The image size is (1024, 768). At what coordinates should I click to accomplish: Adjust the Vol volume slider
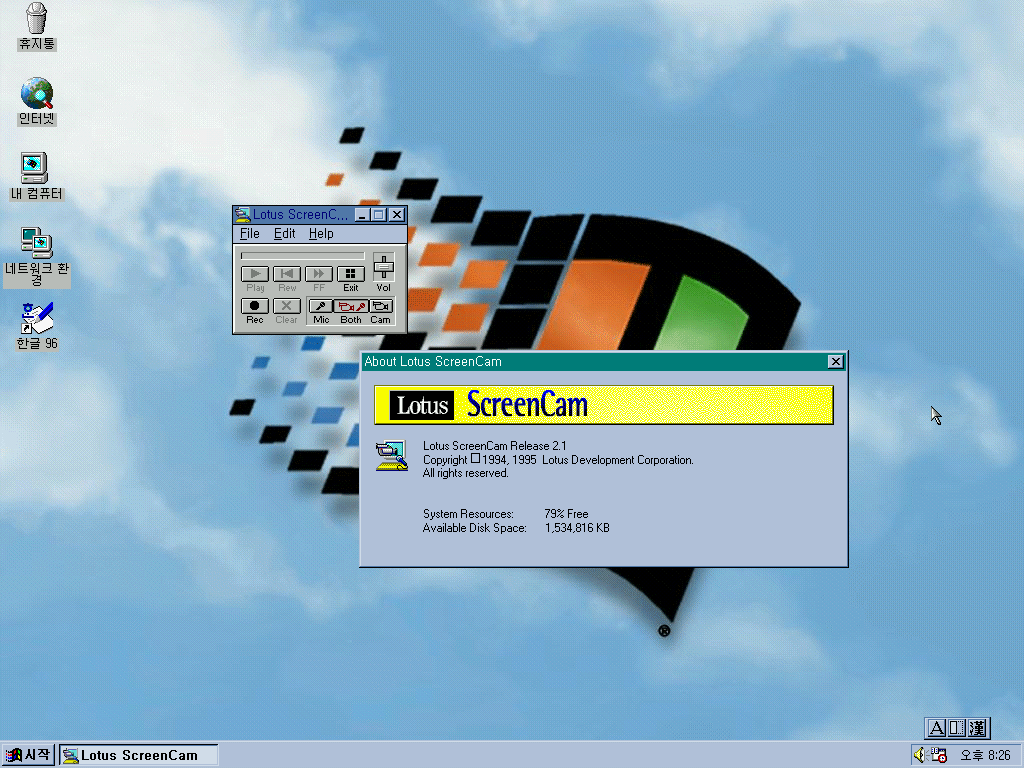pos(383,267)
